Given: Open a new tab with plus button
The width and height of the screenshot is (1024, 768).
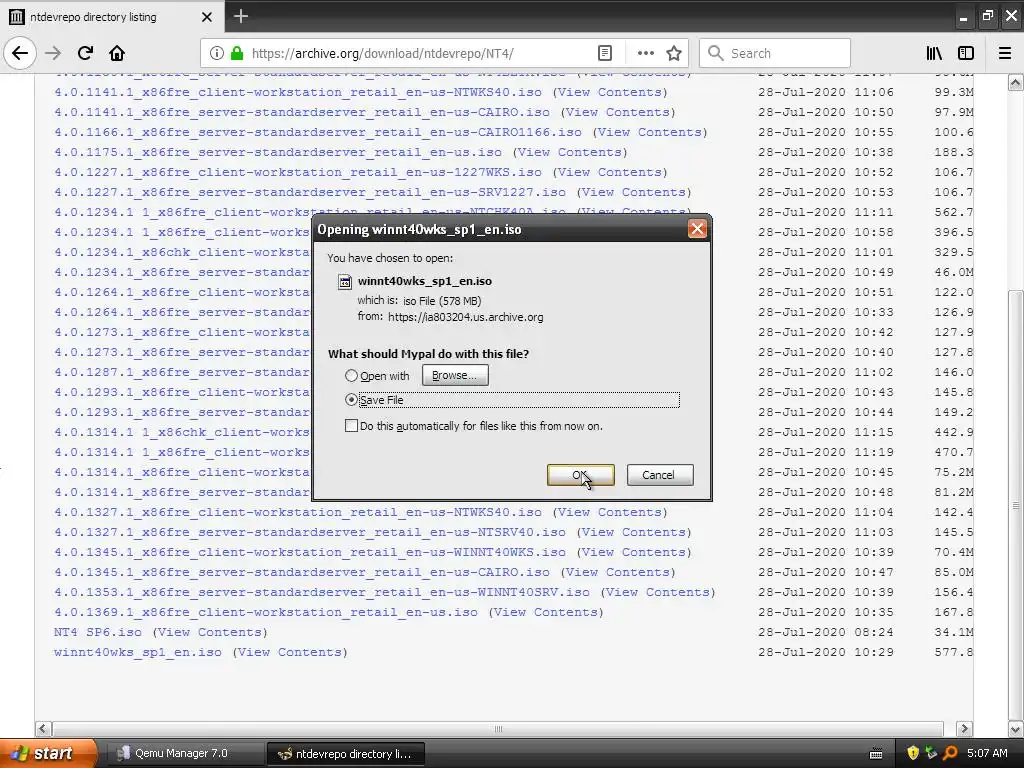Looking at the screenshot, I should click(x=240, y=16).
